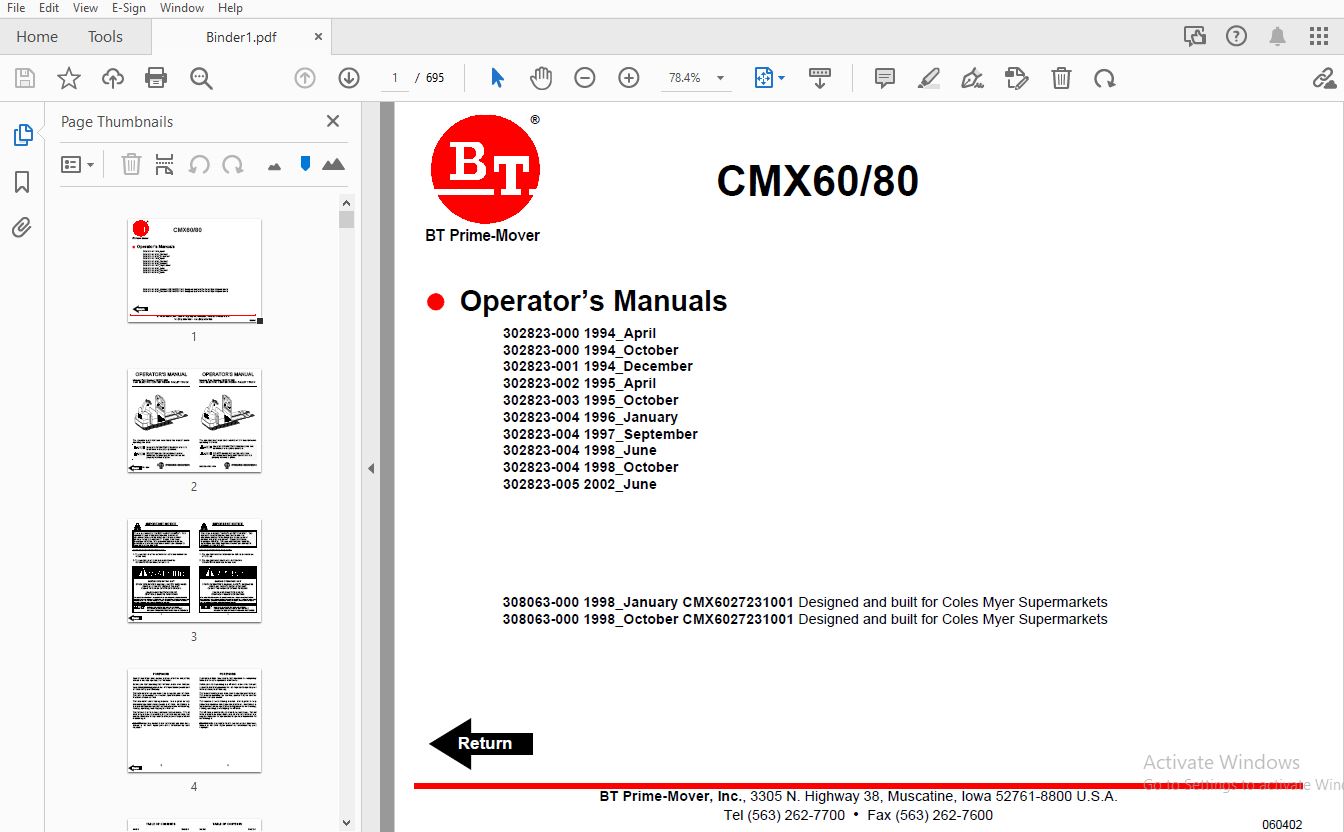Click the black Return arrow
1344x832 pixels.
pos(481,743)
